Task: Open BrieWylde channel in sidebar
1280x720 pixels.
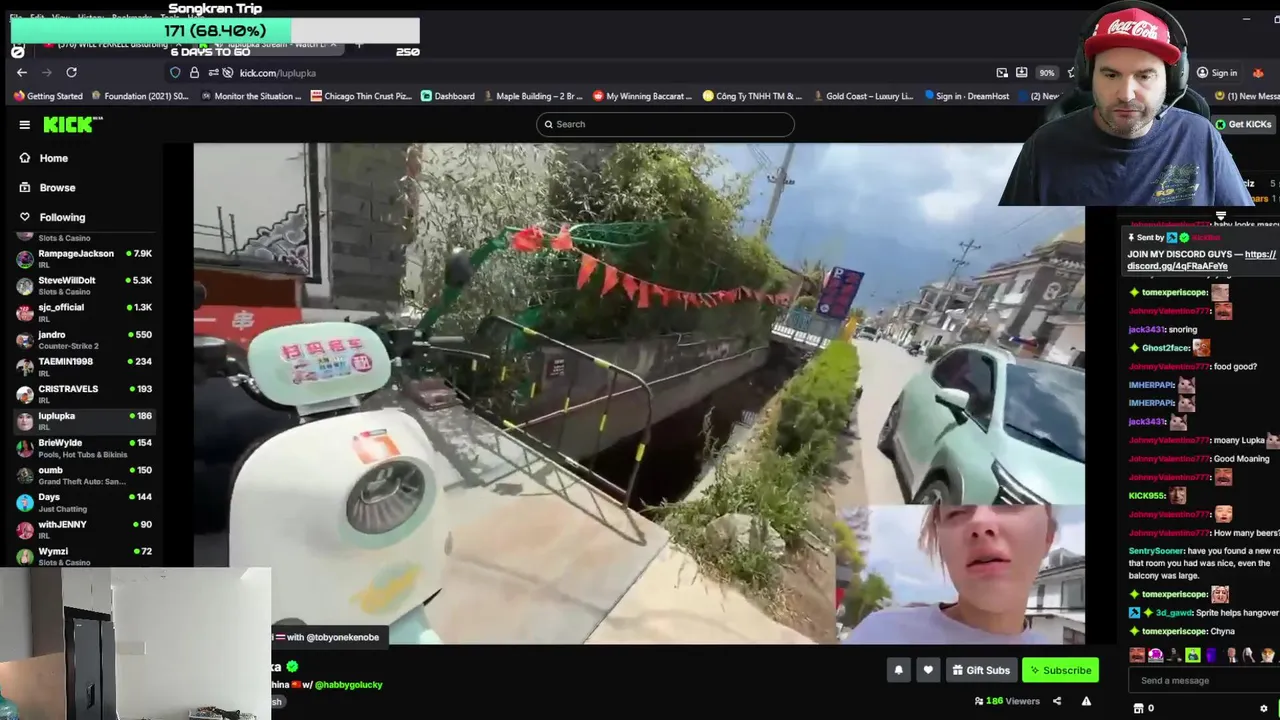Action: click(x=84, y=448)
